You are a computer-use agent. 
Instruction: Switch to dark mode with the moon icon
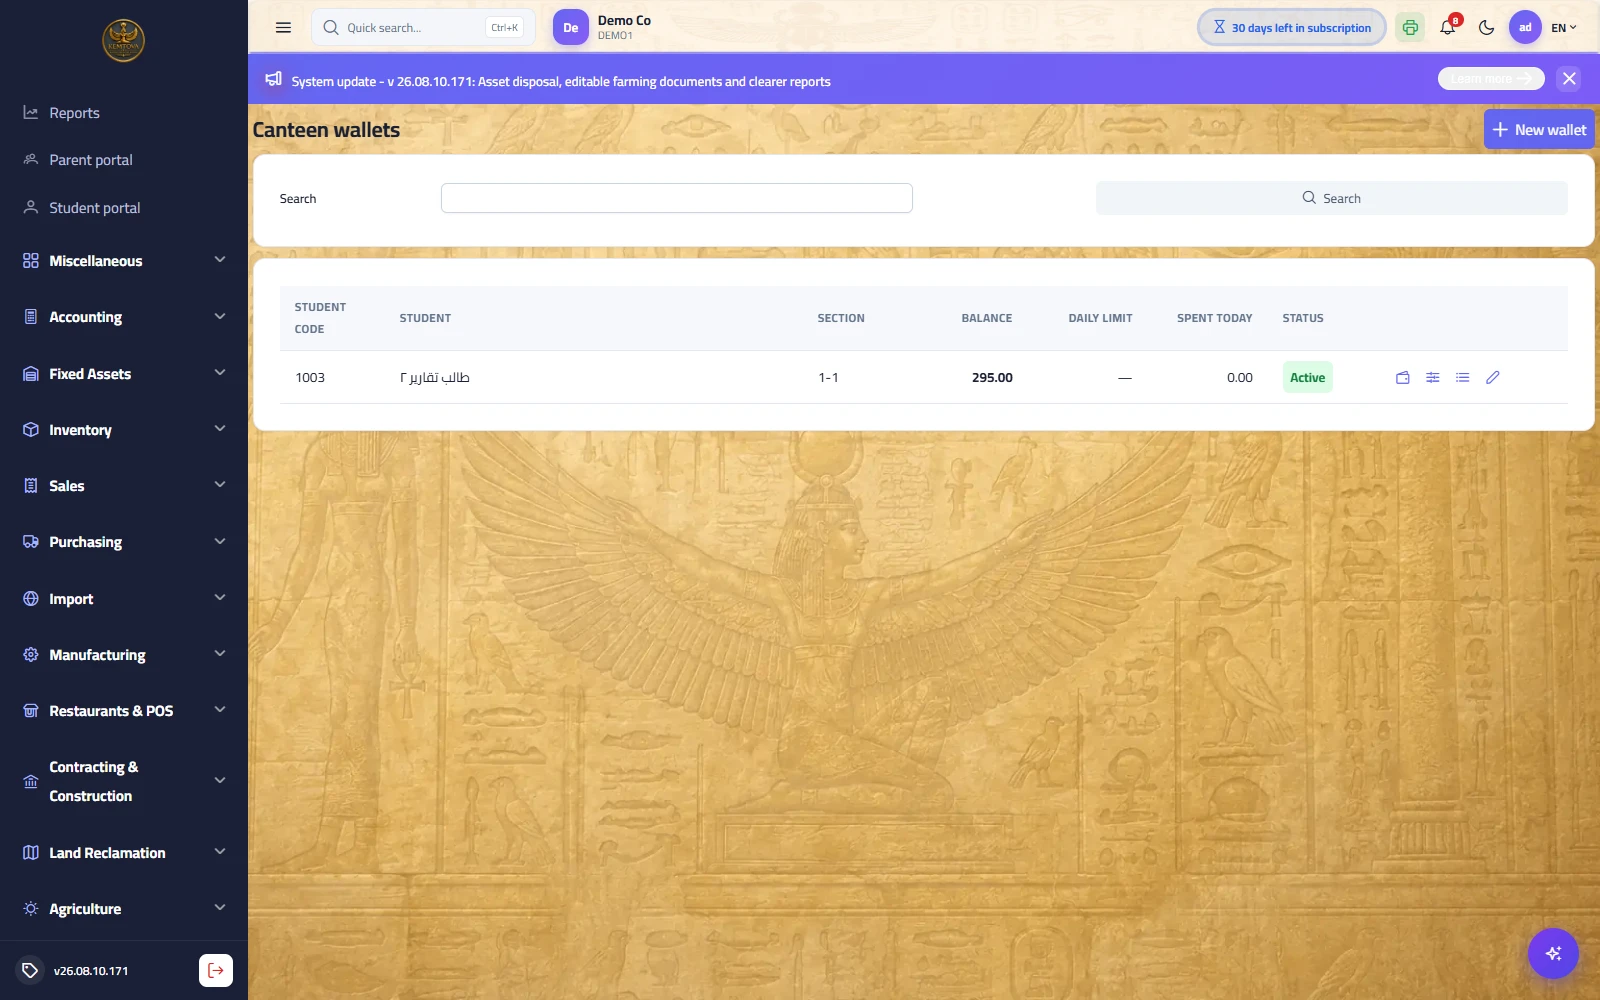pos(1486,28)
